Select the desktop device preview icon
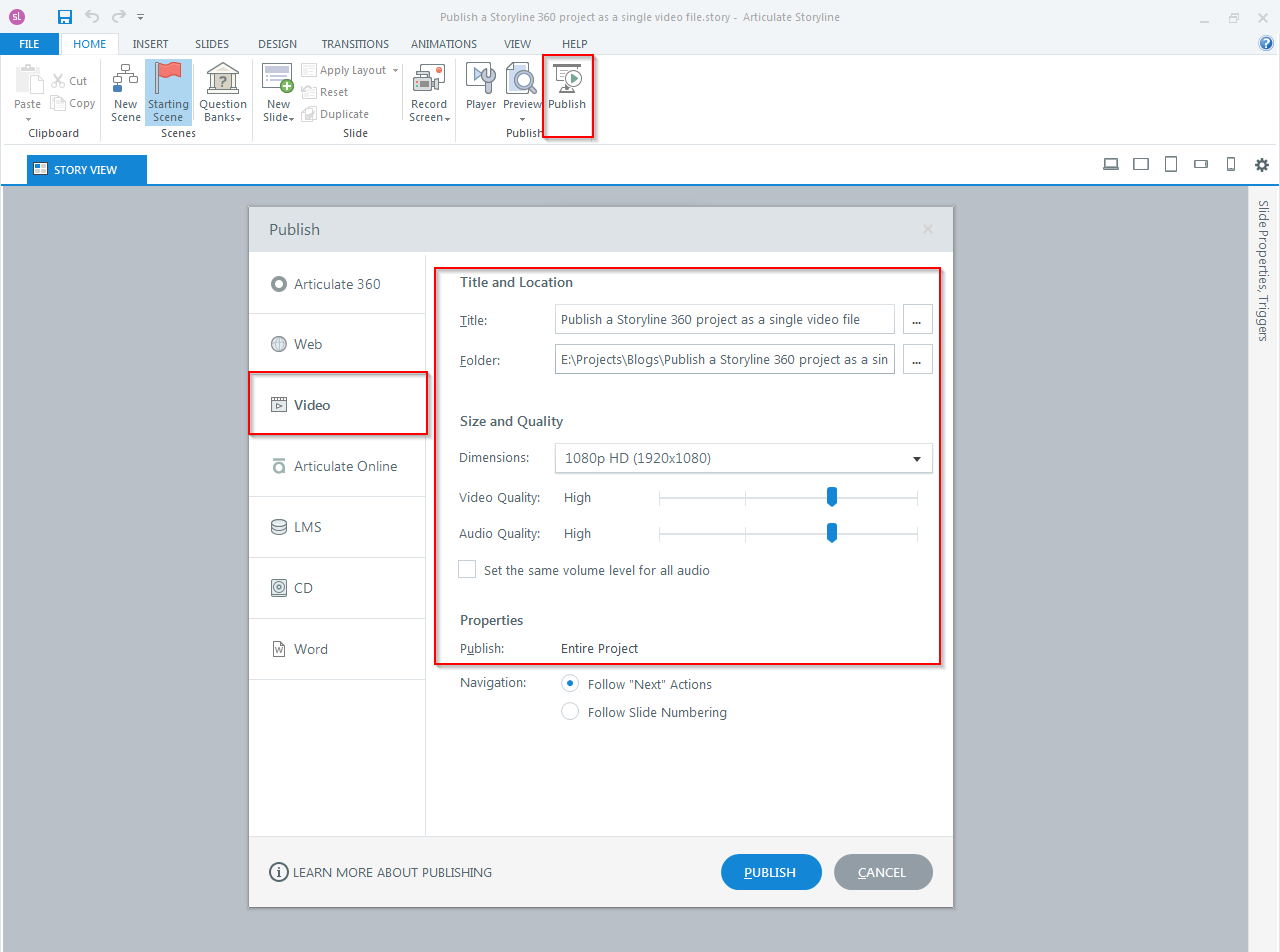Screen dimensions: 1280x952 (1111, 165)
